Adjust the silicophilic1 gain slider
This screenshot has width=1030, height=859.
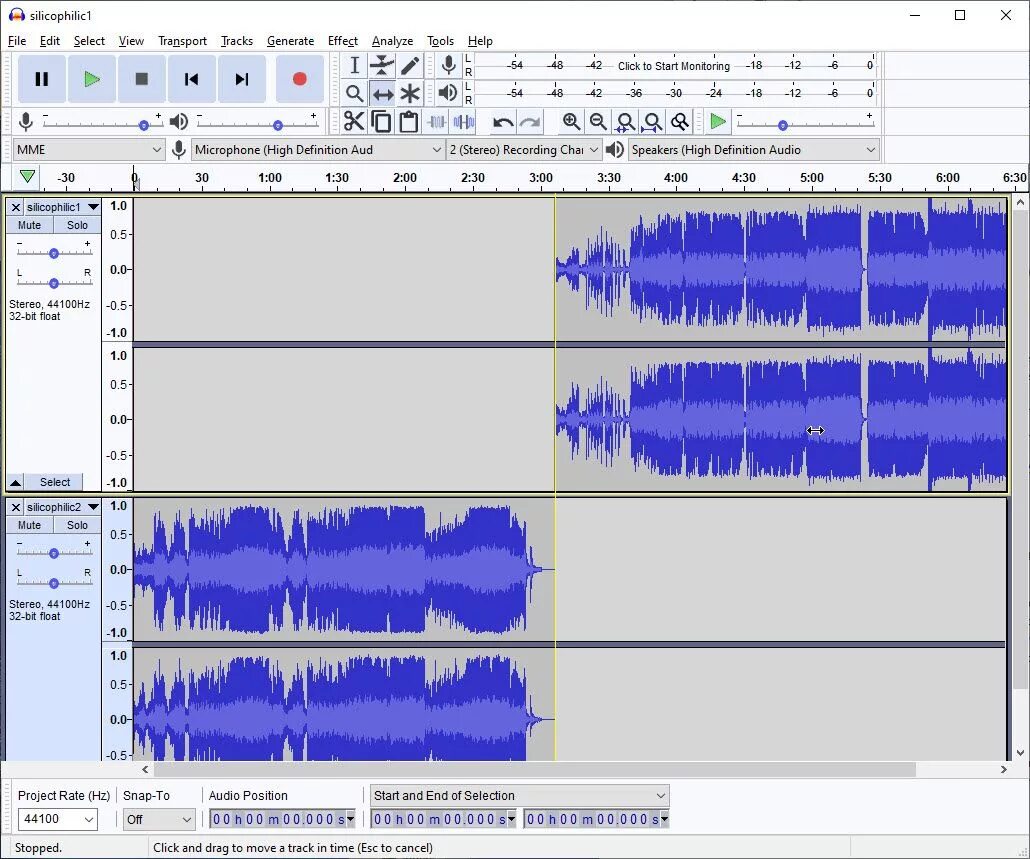click(51, 252)
